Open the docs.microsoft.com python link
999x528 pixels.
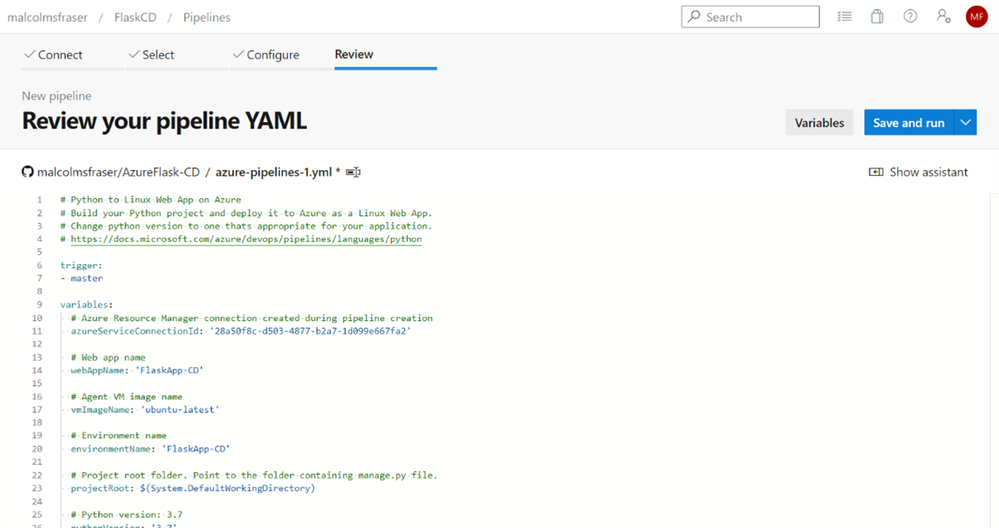[246, 239]
